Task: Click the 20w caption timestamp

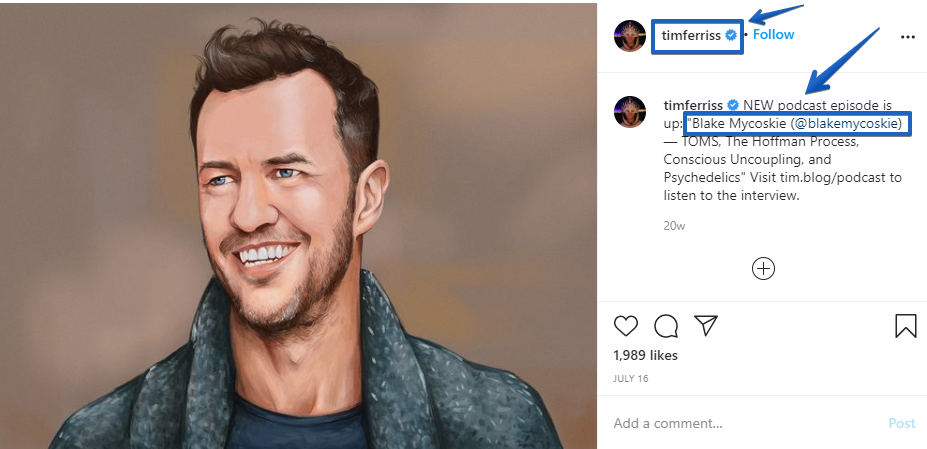Action: click(674, 226)
